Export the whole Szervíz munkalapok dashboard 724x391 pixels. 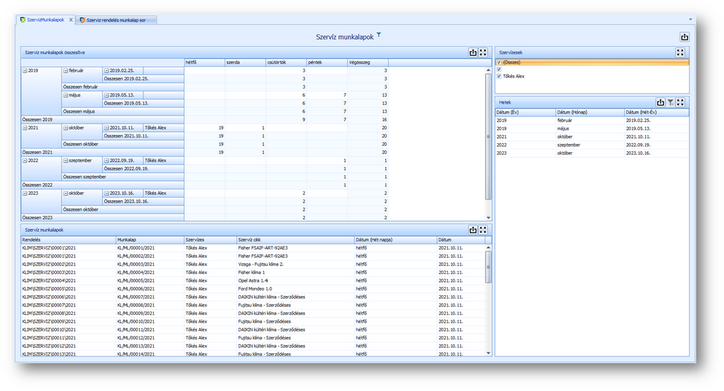(684, 37)
